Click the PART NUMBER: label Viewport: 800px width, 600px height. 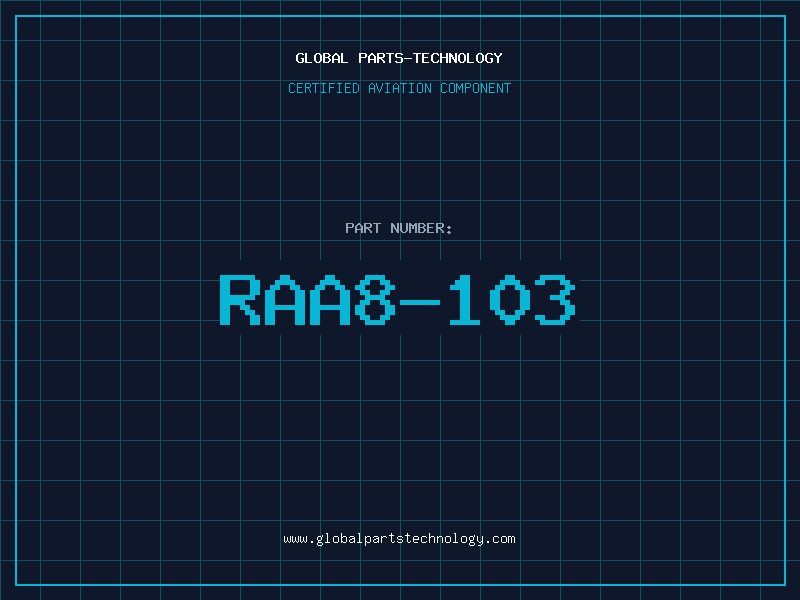[399, 228]
